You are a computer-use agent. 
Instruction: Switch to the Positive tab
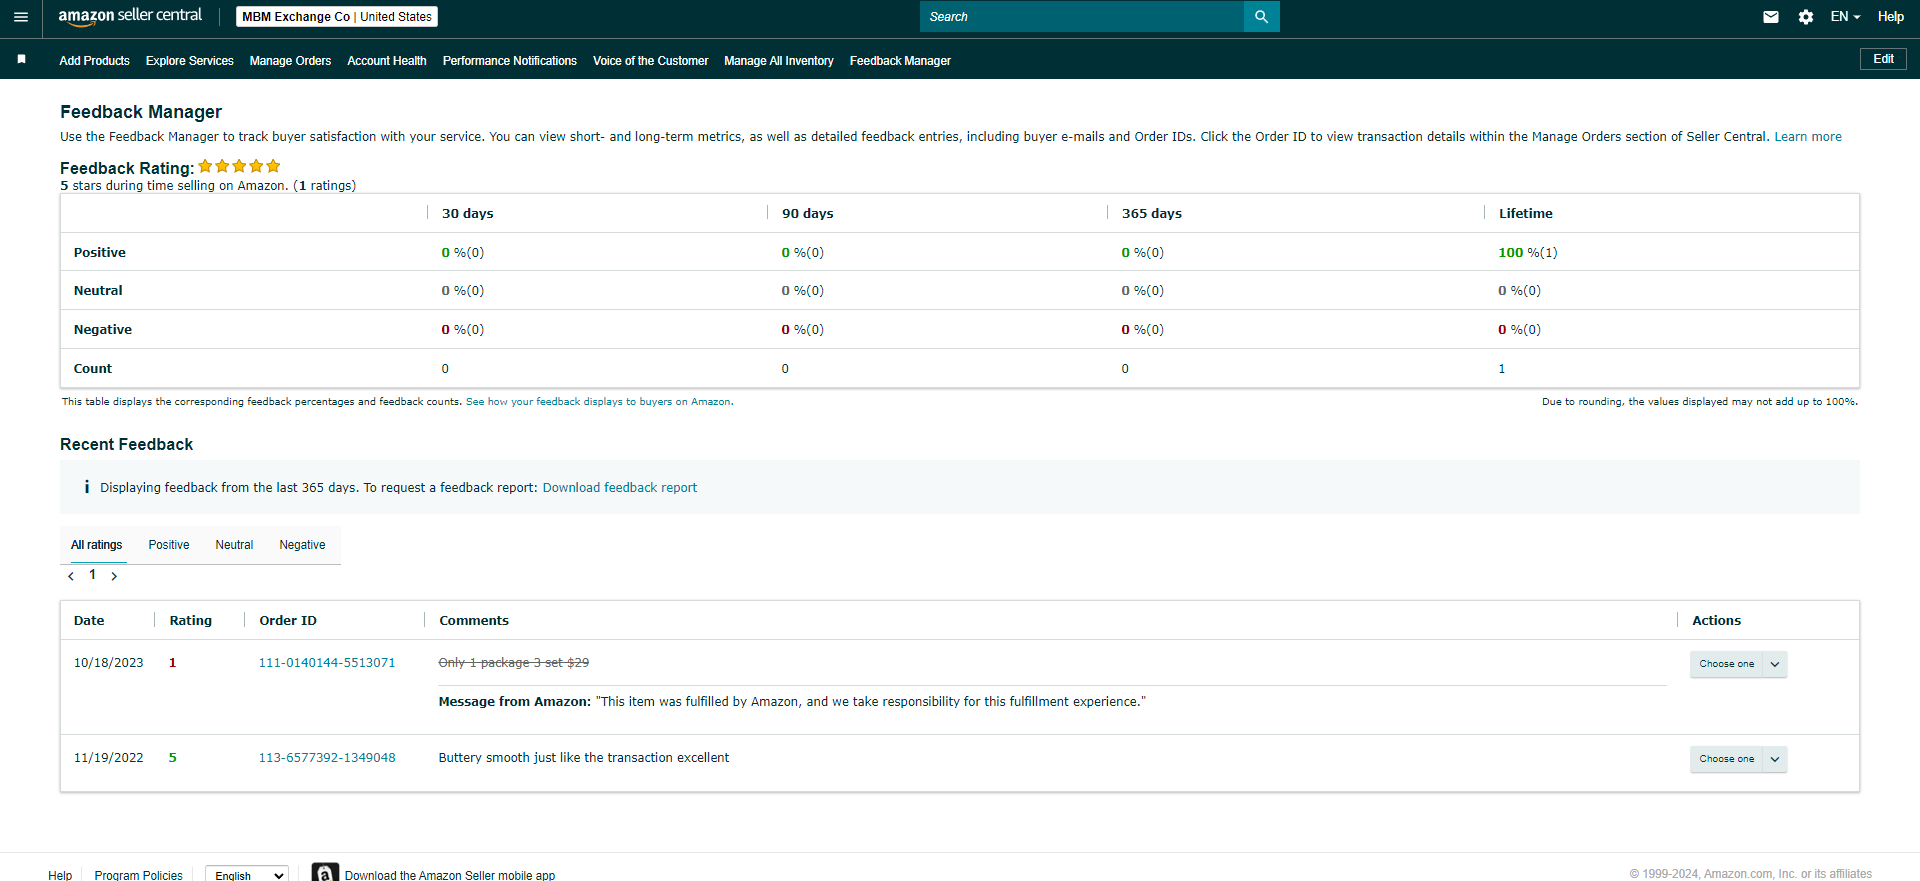(169, 545)
